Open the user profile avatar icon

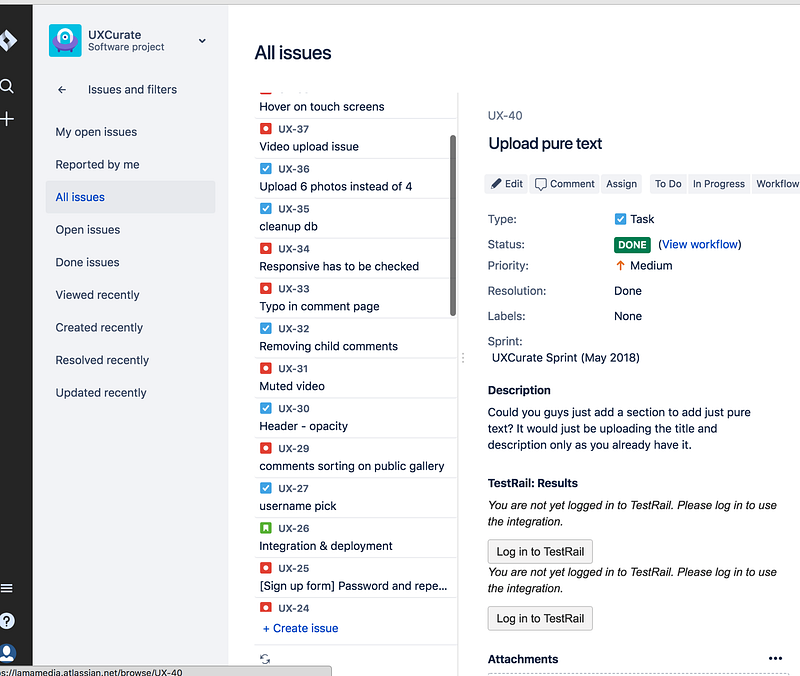[x=8, y=653]
